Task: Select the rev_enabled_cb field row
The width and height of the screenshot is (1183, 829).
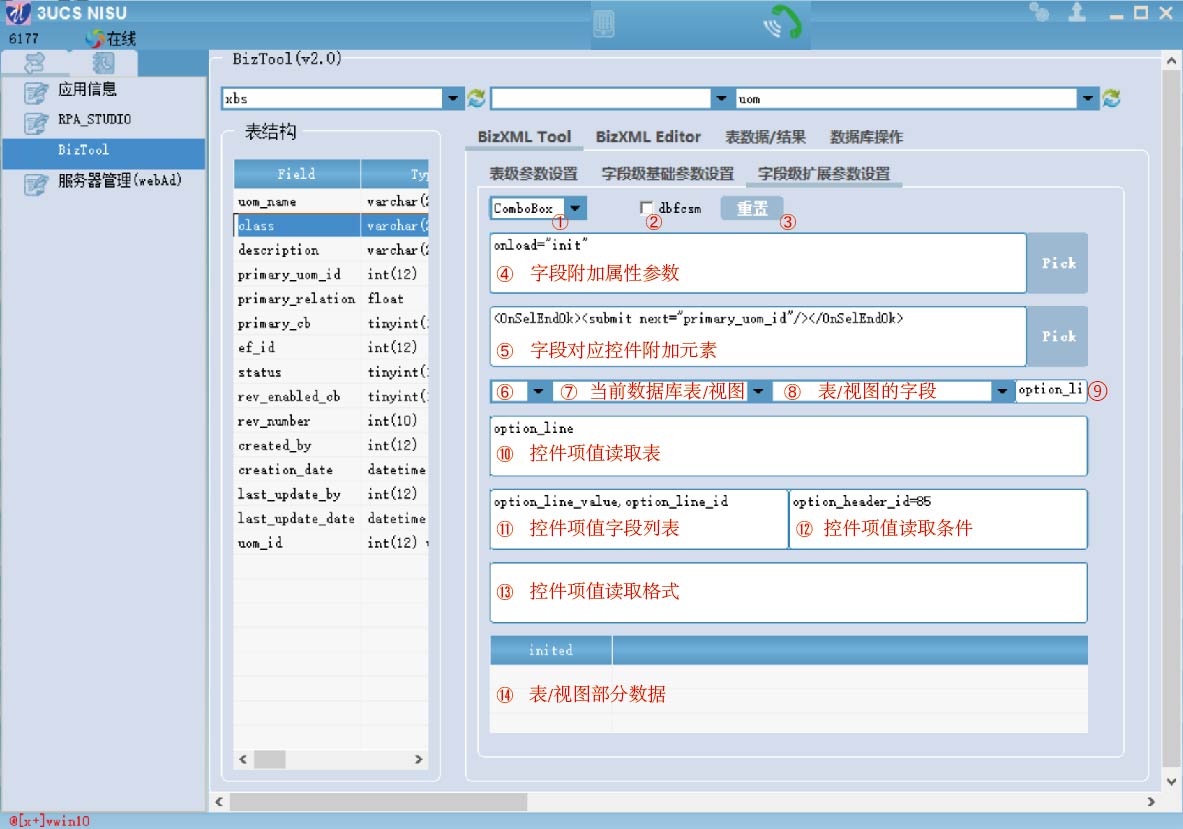Action: (331, 396)
